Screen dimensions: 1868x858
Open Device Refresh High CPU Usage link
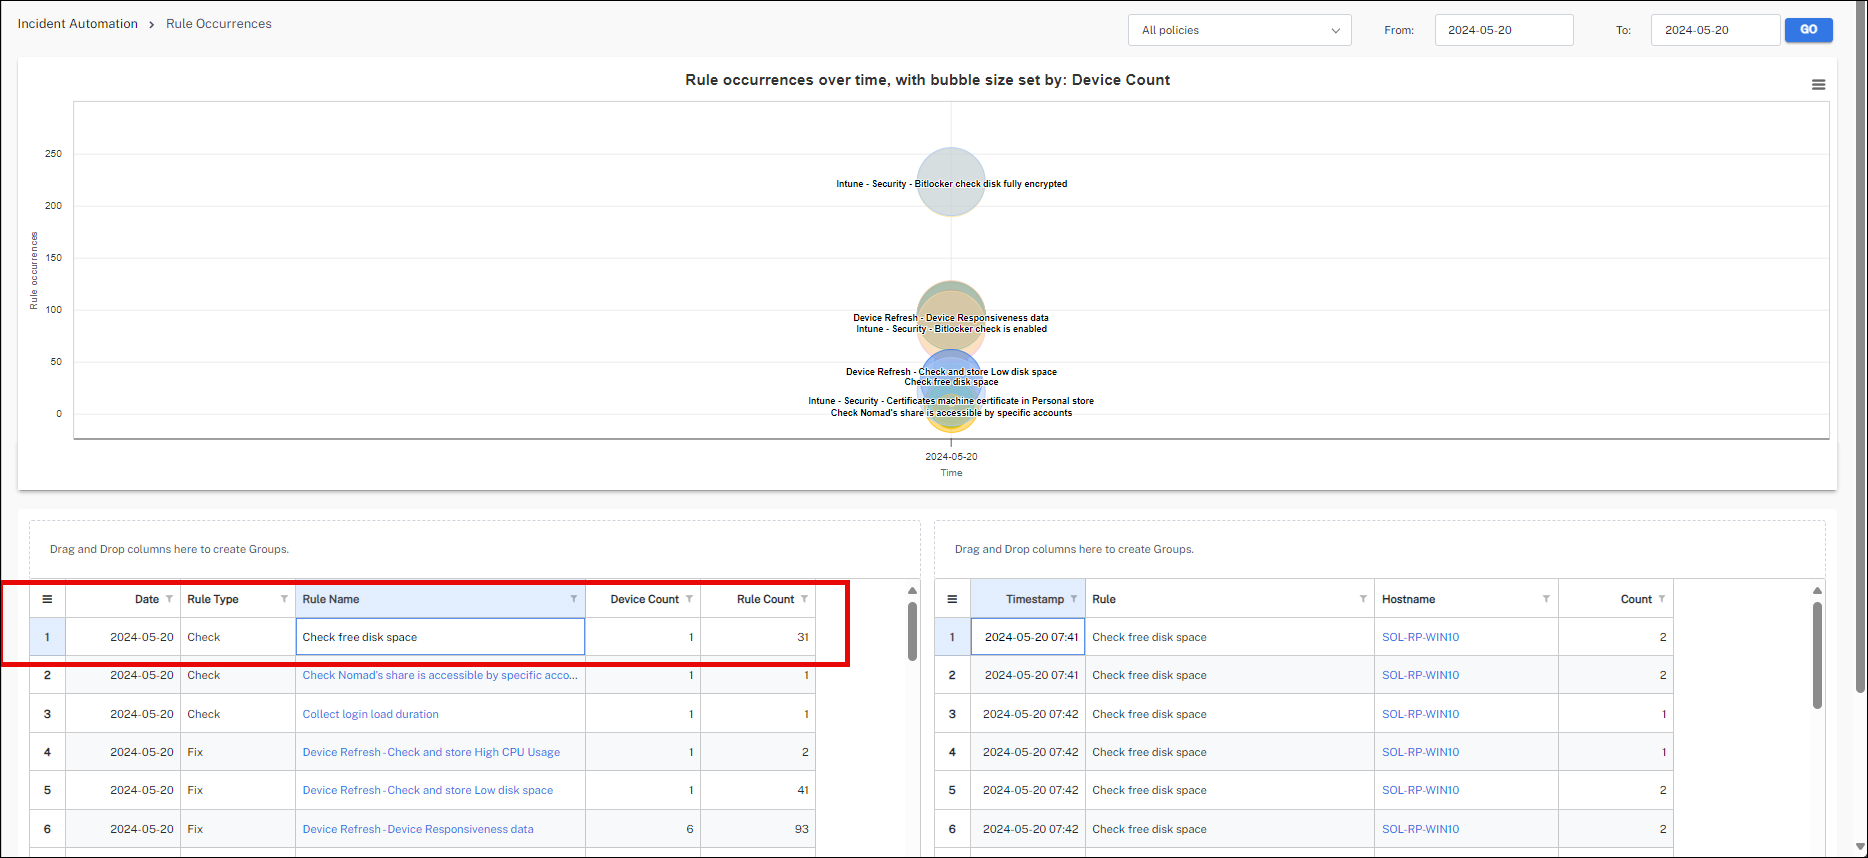431,752
